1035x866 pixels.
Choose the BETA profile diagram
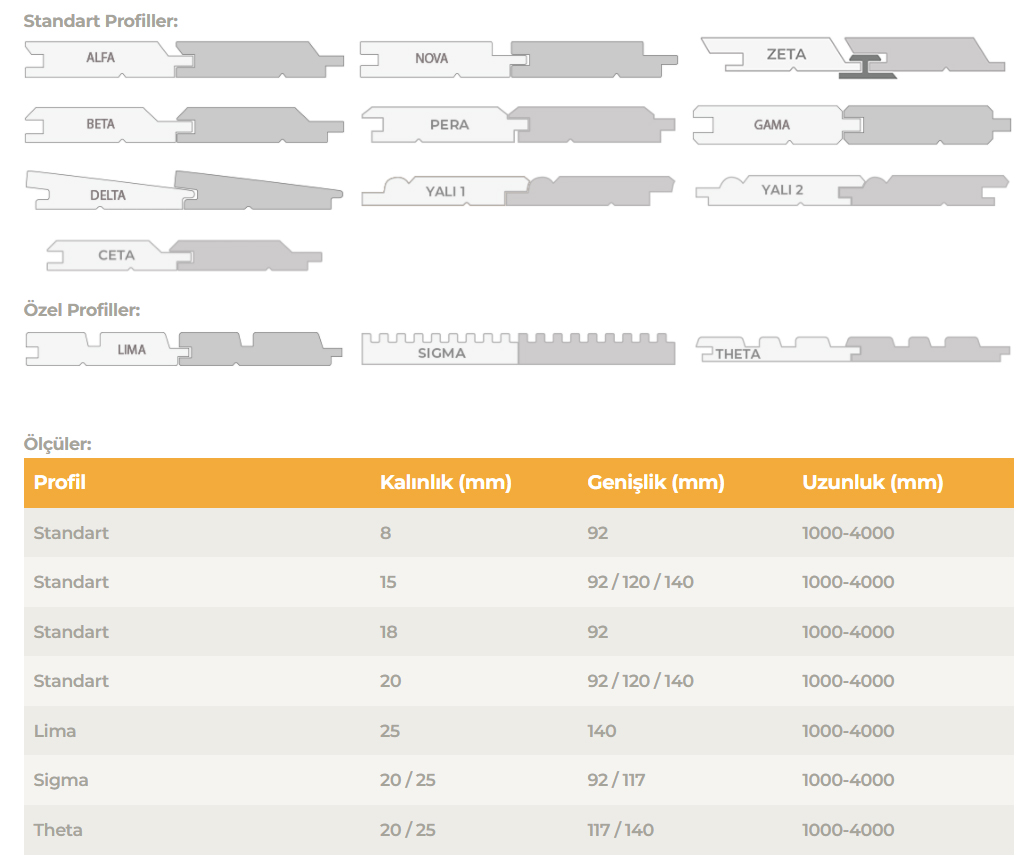tap(184, 125)
